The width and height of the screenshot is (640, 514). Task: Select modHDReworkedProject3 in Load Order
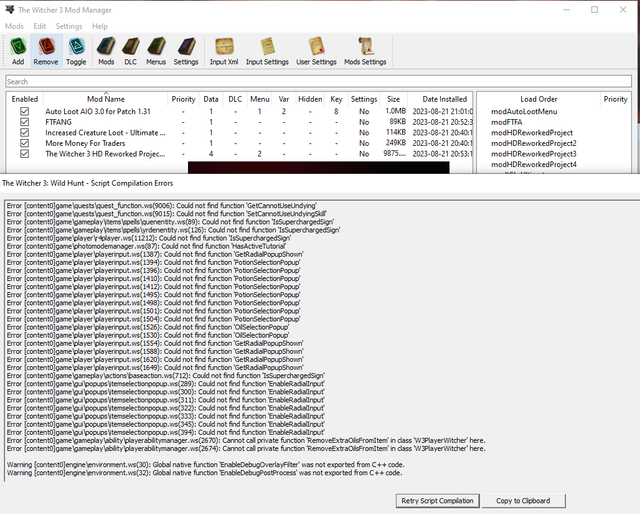(x=533, y=154)
